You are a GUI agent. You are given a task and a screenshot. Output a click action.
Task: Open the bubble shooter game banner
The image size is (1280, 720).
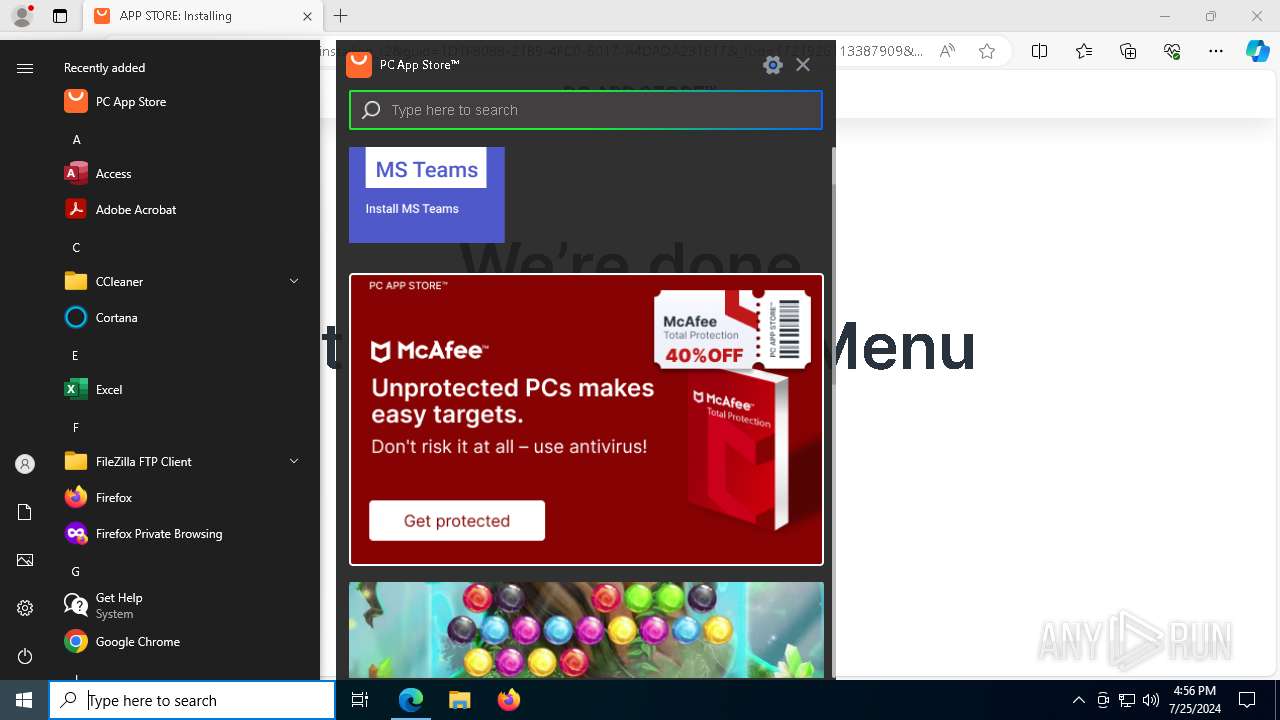point(586,630)
